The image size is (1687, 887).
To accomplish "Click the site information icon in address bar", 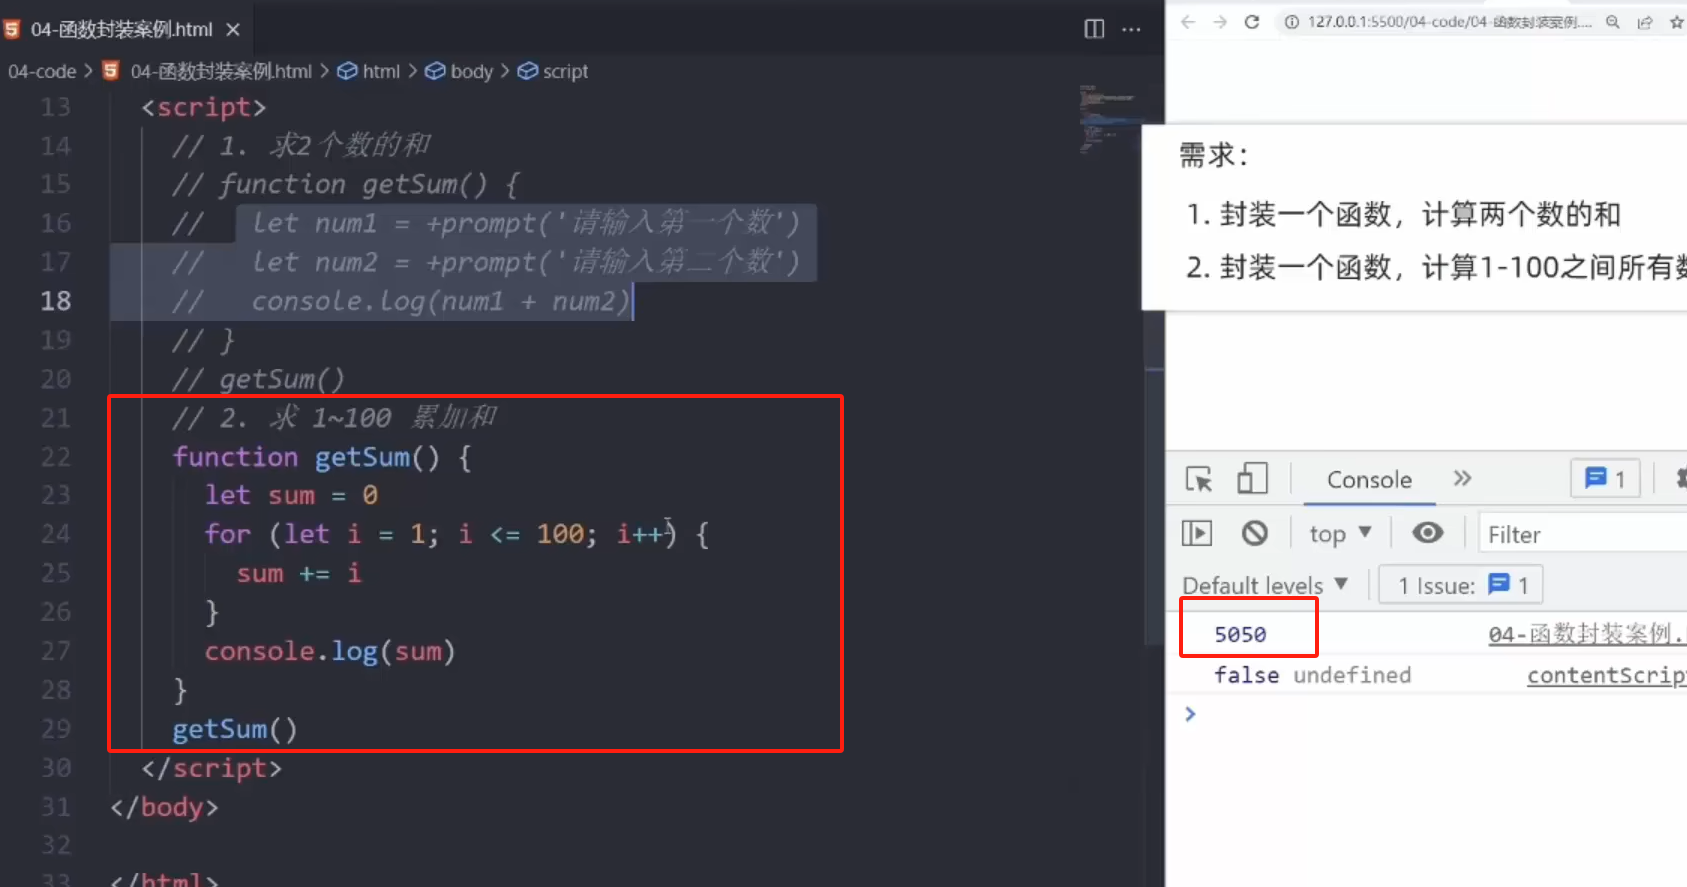I will 1291,22.
